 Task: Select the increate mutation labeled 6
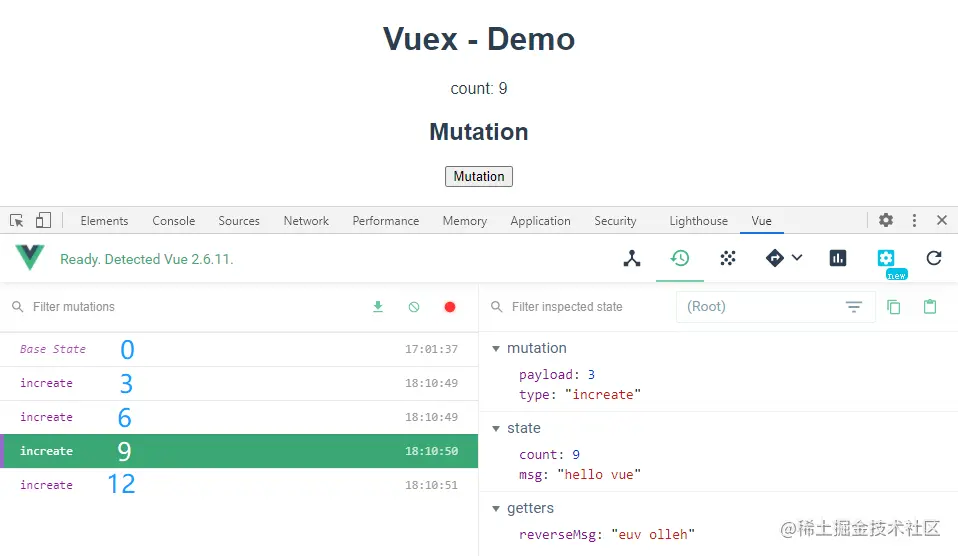[x=239, y=417]
